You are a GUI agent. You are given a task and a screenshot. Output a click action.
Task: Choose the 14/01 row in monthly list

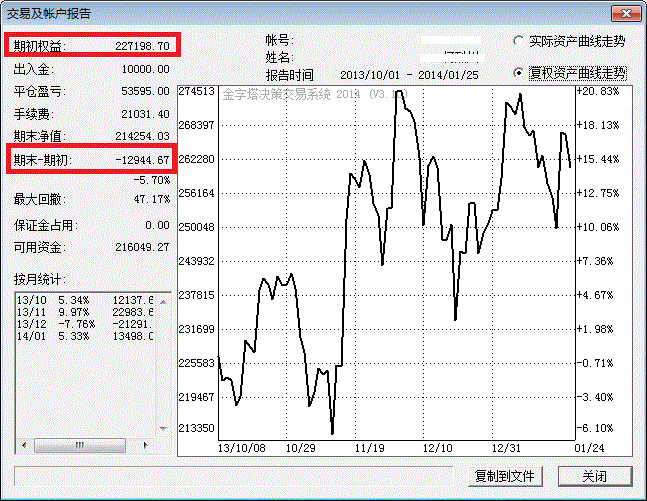point(85,336)
